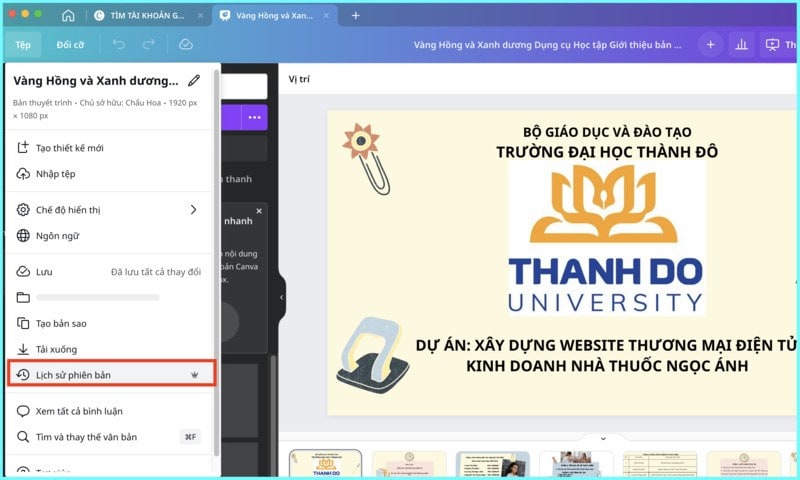Close the Vàng Hồng và Xan... tab
Screen dimensions: 800x480
[x=326, y=16]
